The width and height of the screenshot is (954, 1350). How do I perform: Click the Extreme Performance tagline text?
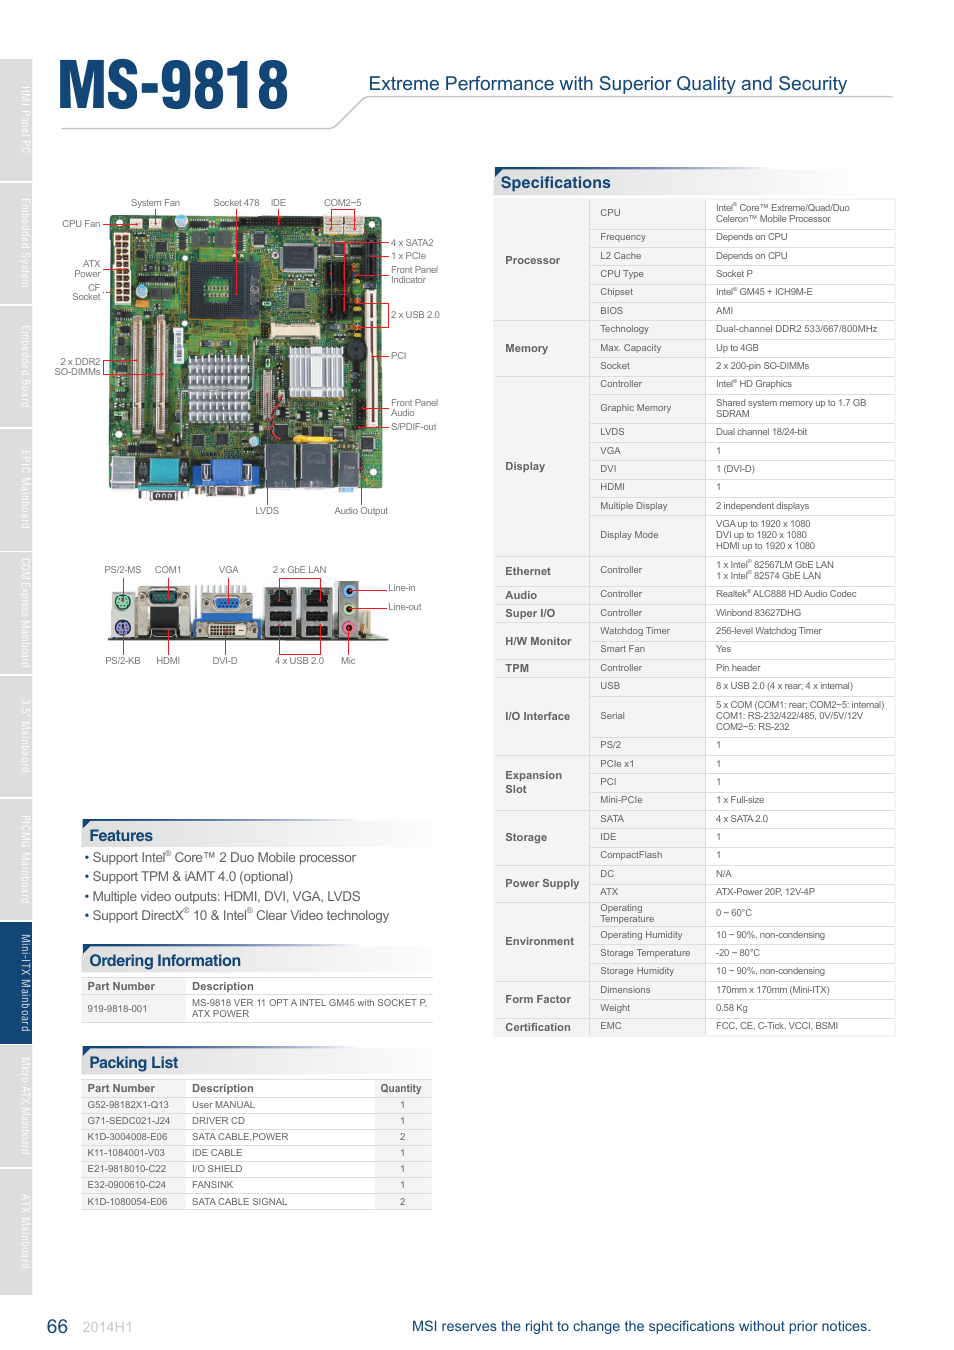(x=608, y=84)
